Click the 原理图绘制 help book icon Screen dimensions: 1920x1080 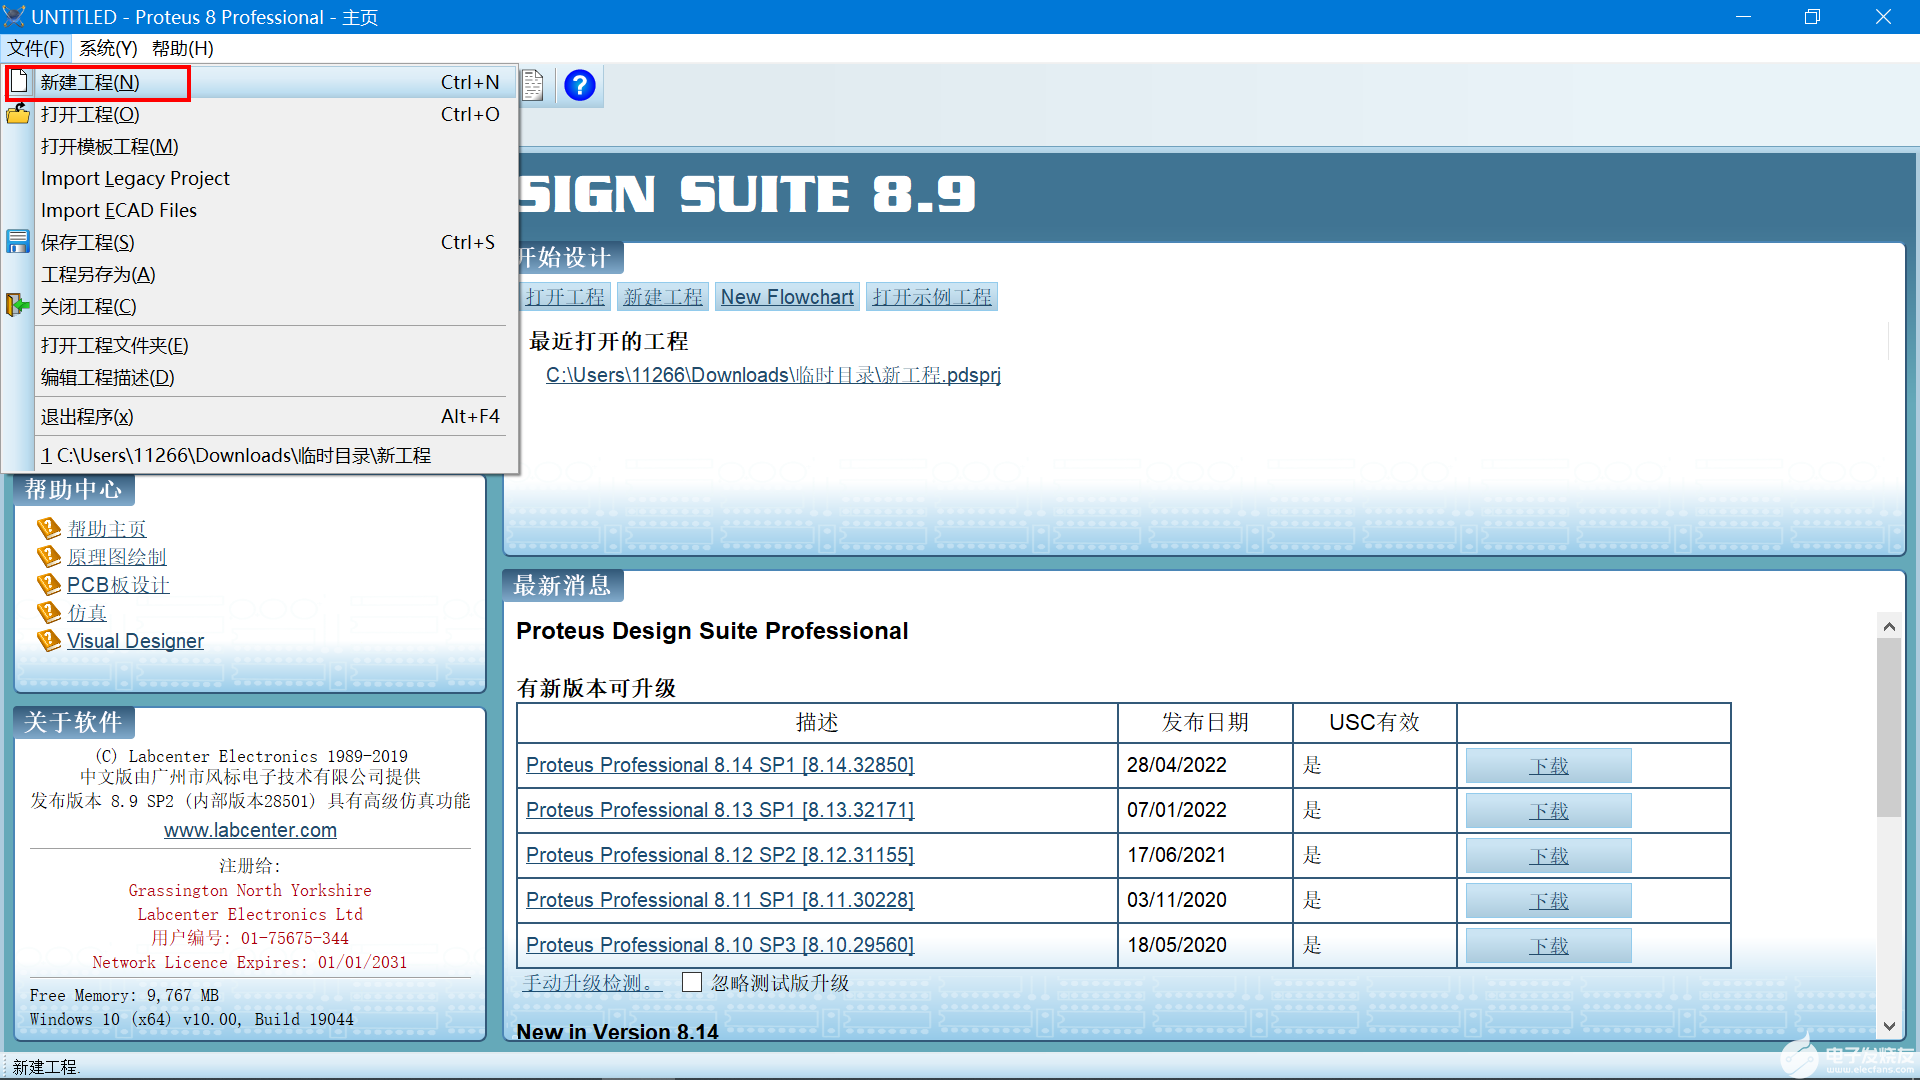coord(49,556)
